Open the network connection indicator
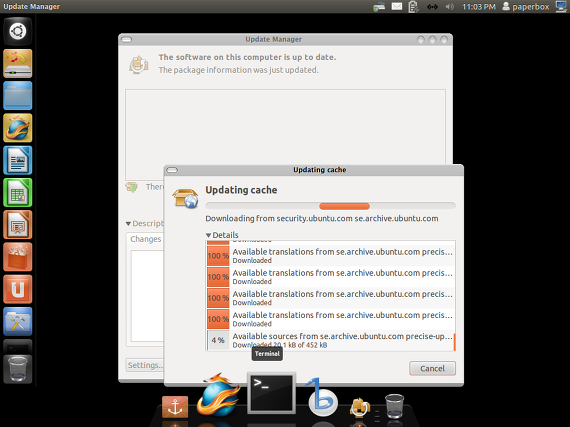Screen dimensions: 570x427 432,7
